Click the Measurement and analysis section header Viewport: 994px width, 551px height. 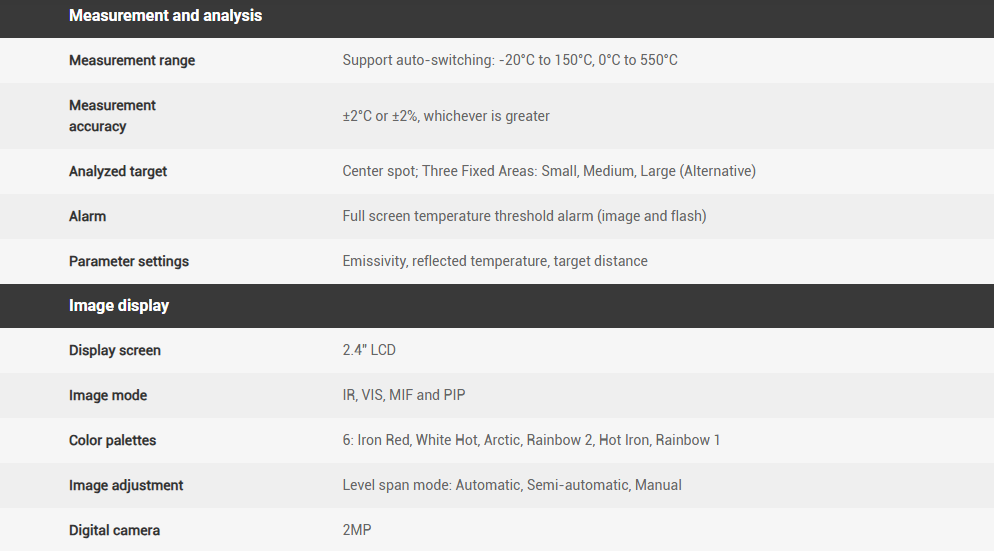[165, 16]
